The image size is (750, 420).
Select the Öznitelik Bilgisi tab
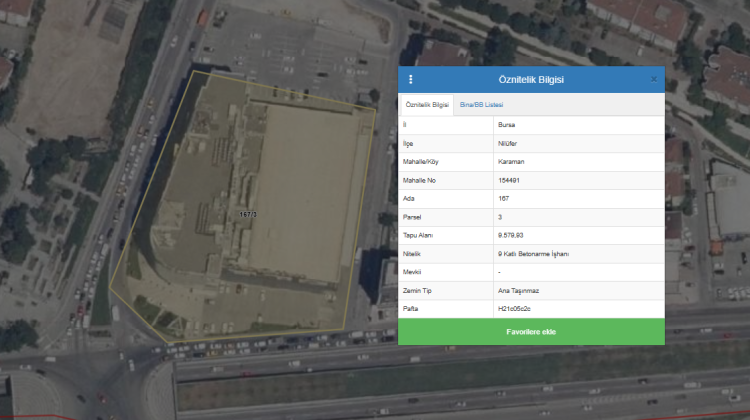(427, 105)
